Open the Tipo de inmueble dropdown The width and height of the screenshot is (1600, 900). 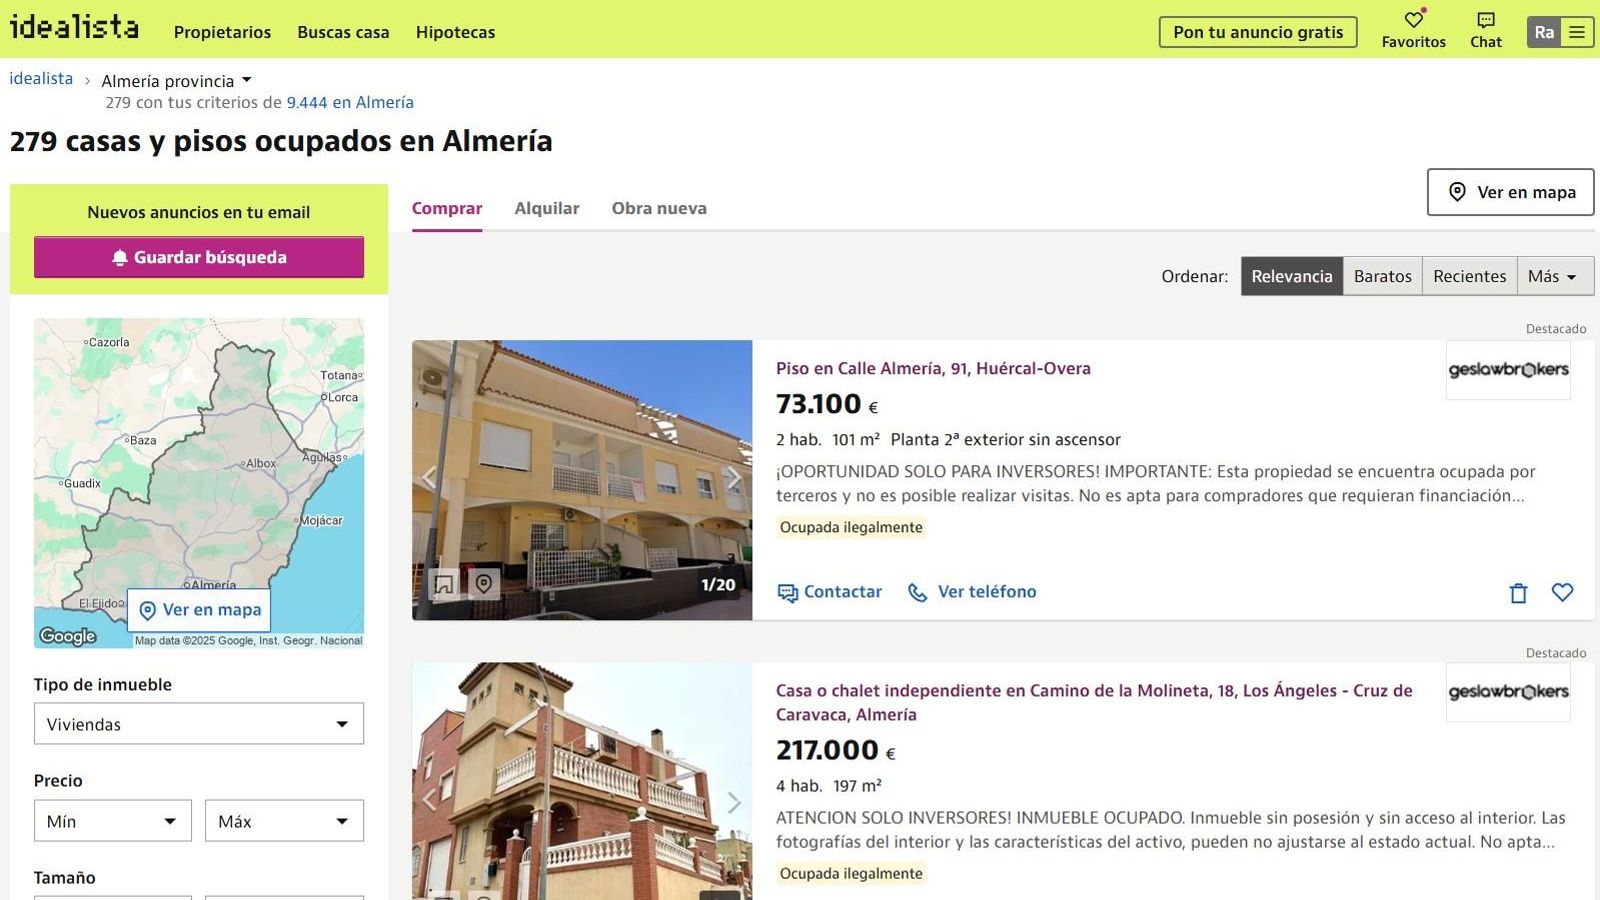click(198, 723)
